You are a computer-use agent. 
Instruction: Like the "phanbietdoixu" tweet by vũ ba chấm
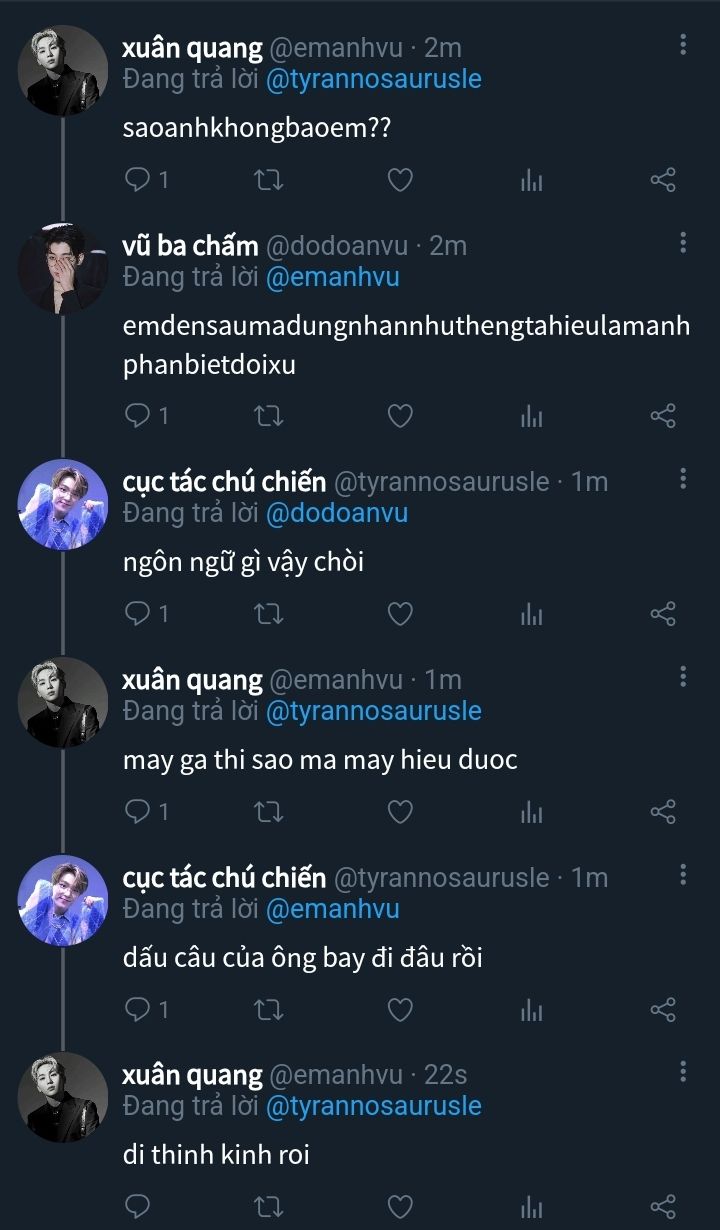400,415
